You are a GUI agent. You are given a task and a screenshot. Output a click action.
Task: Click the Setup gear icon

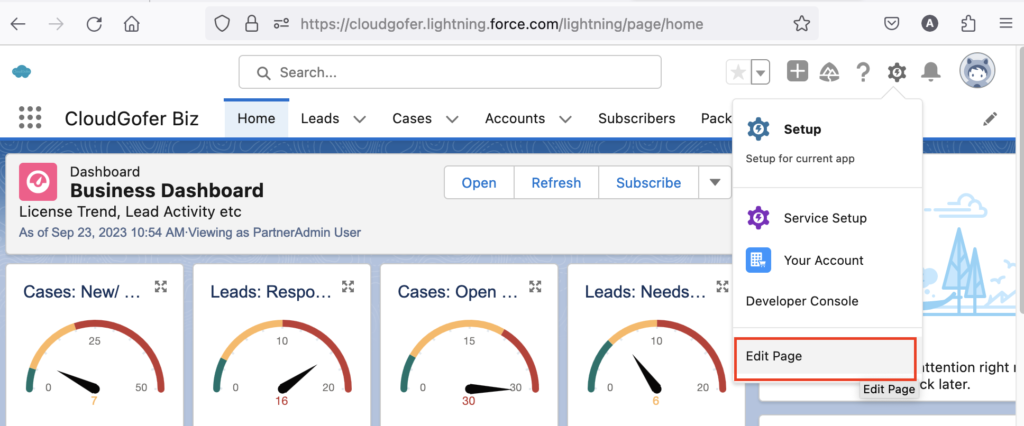pyautogui.click(x=896, y=72)
